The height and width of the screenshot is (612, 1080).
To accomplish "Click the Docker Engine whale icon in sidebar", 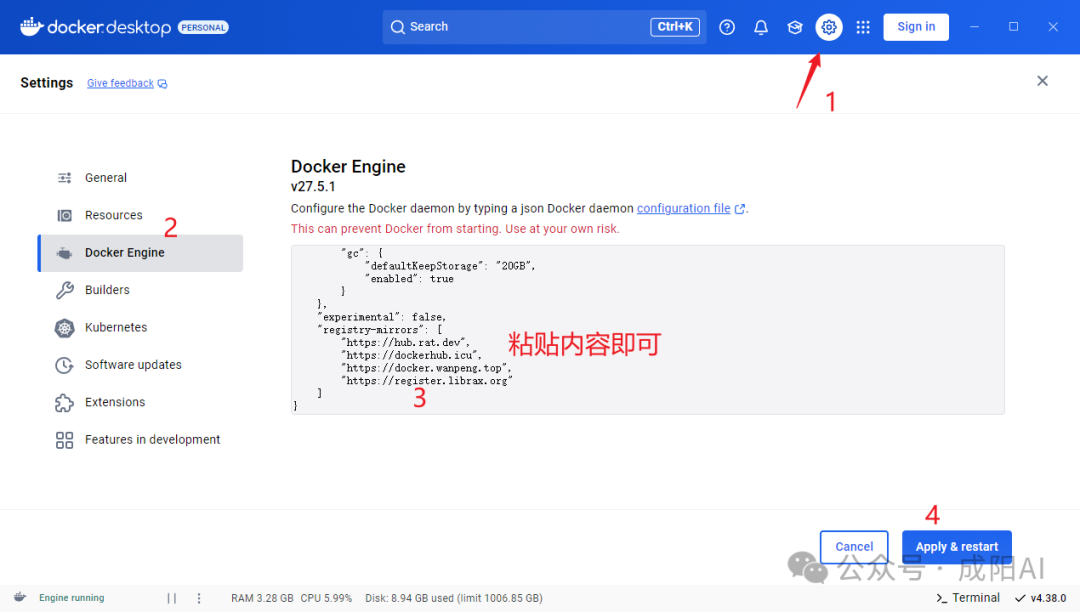I will pyautogui.click(x=65, y=253).
